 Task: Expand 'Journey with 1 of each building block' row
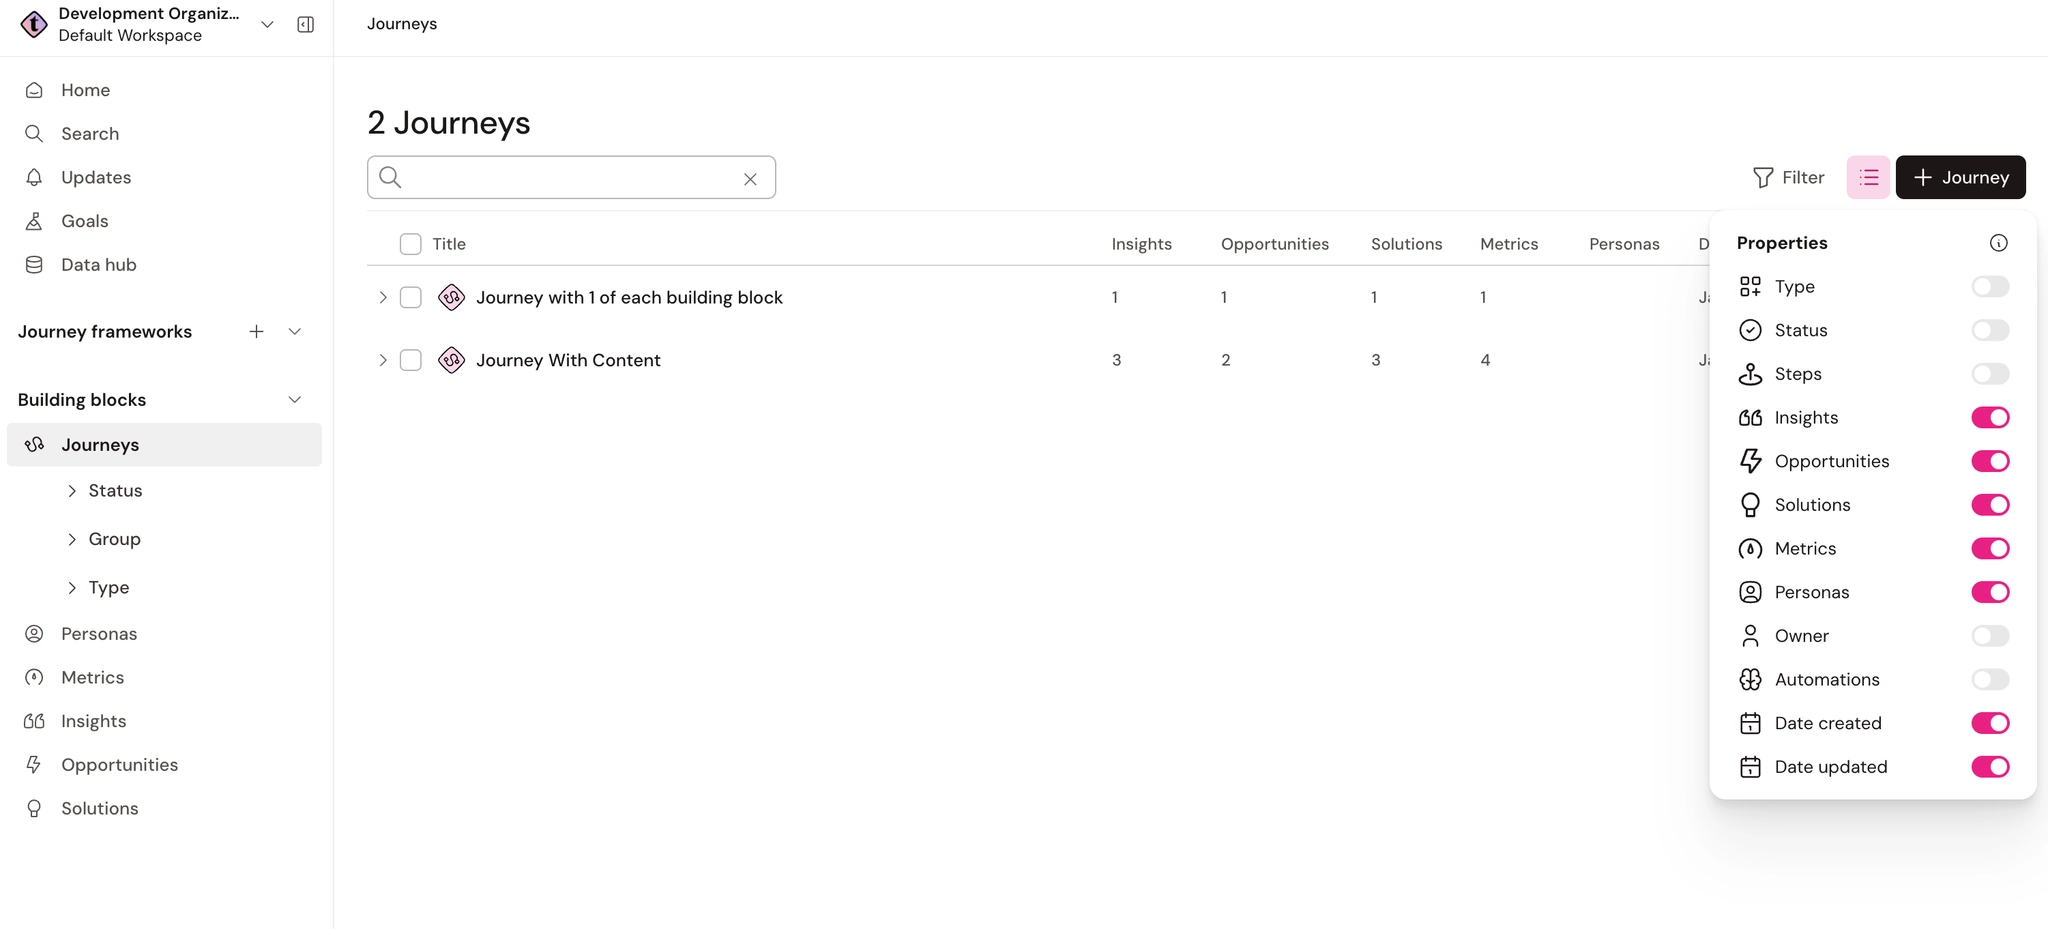click(382, 297)
